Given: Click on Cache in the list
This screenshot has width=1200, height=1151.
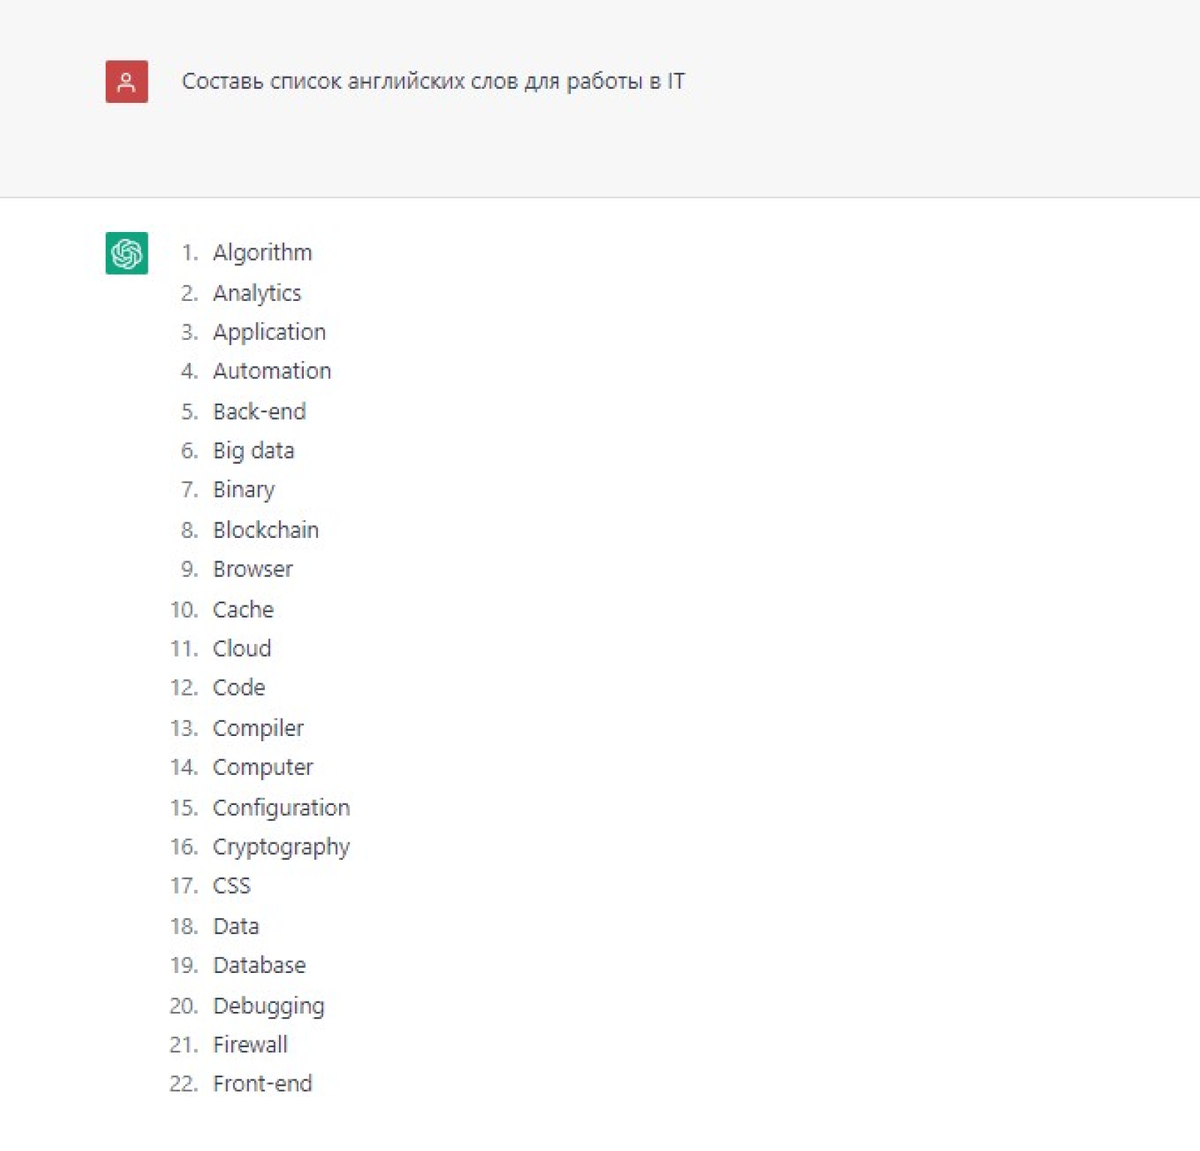Looking at the screenshot, I should coord(243,609).
